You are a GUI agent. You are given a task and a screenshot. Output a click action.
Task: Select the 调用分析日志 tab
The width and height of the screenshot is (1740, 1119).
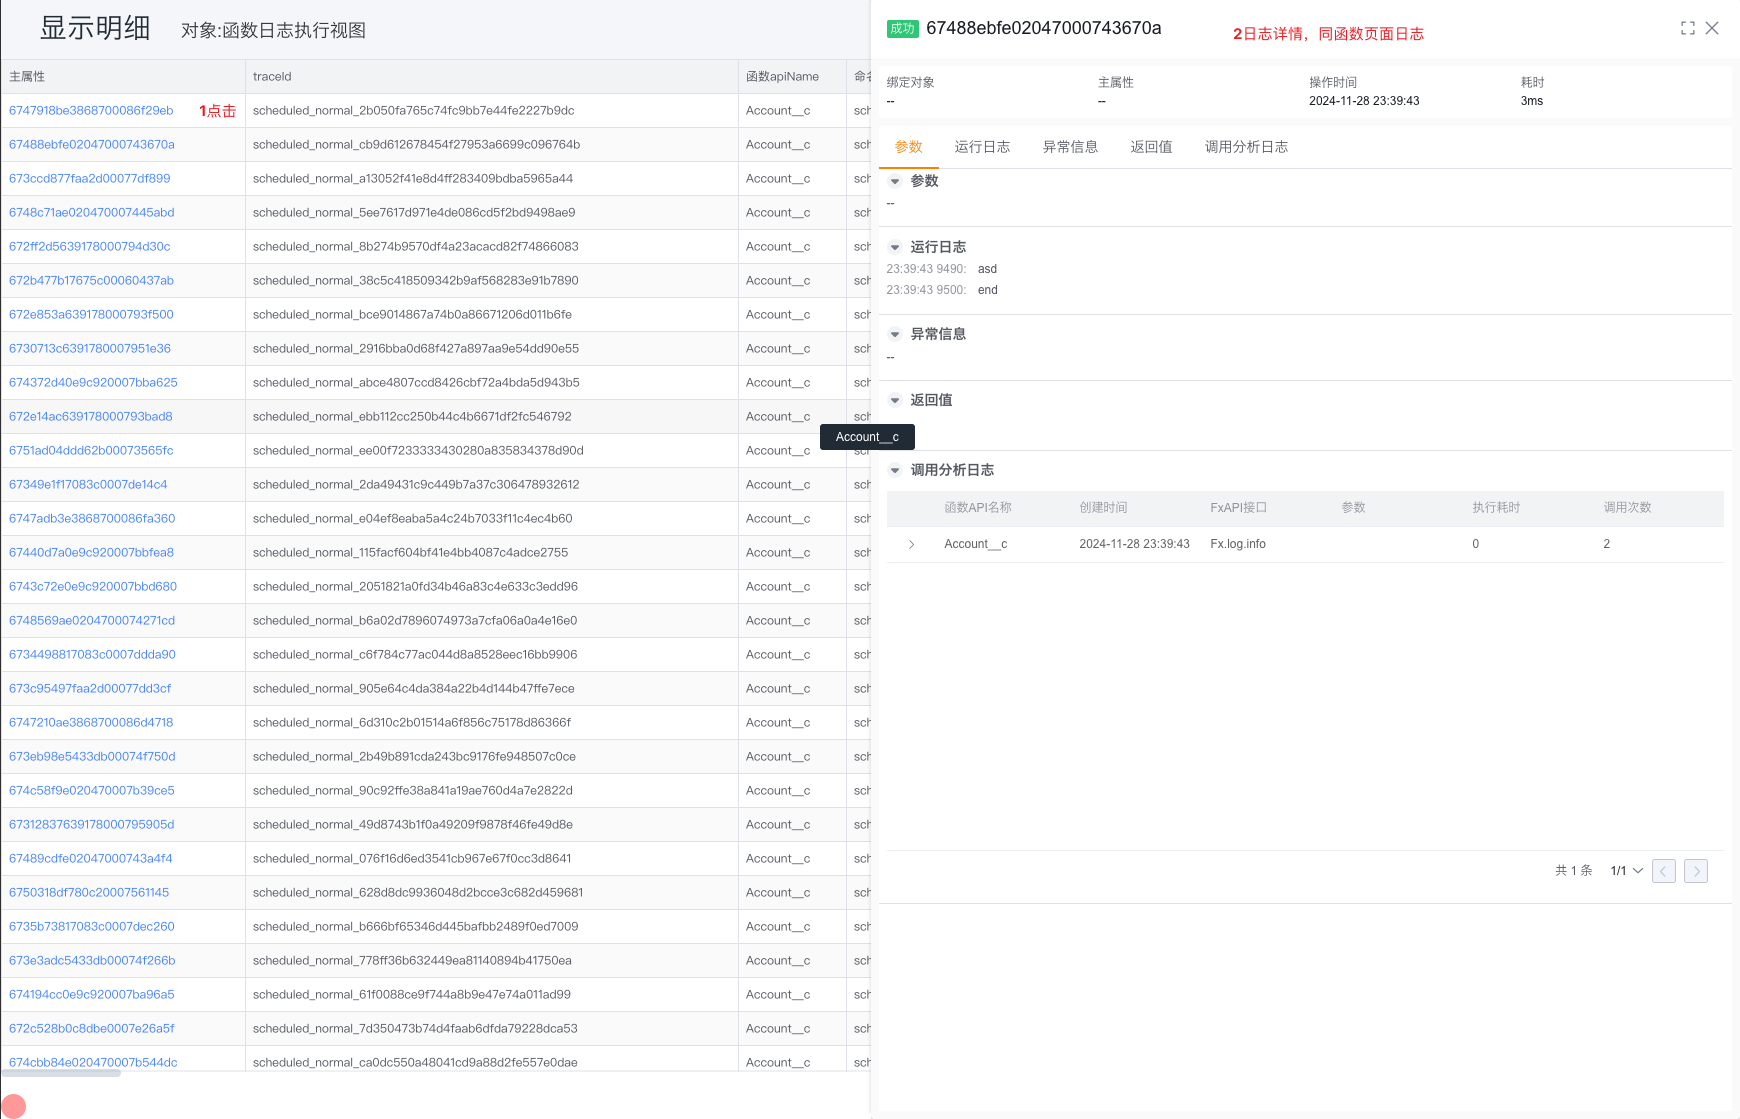click(1246, 147)
